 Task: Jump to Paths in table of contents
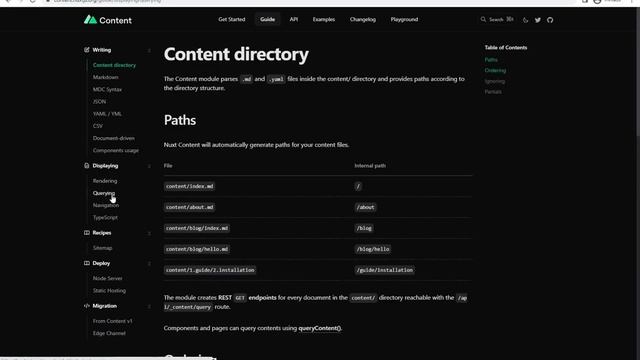click(491, 60)
